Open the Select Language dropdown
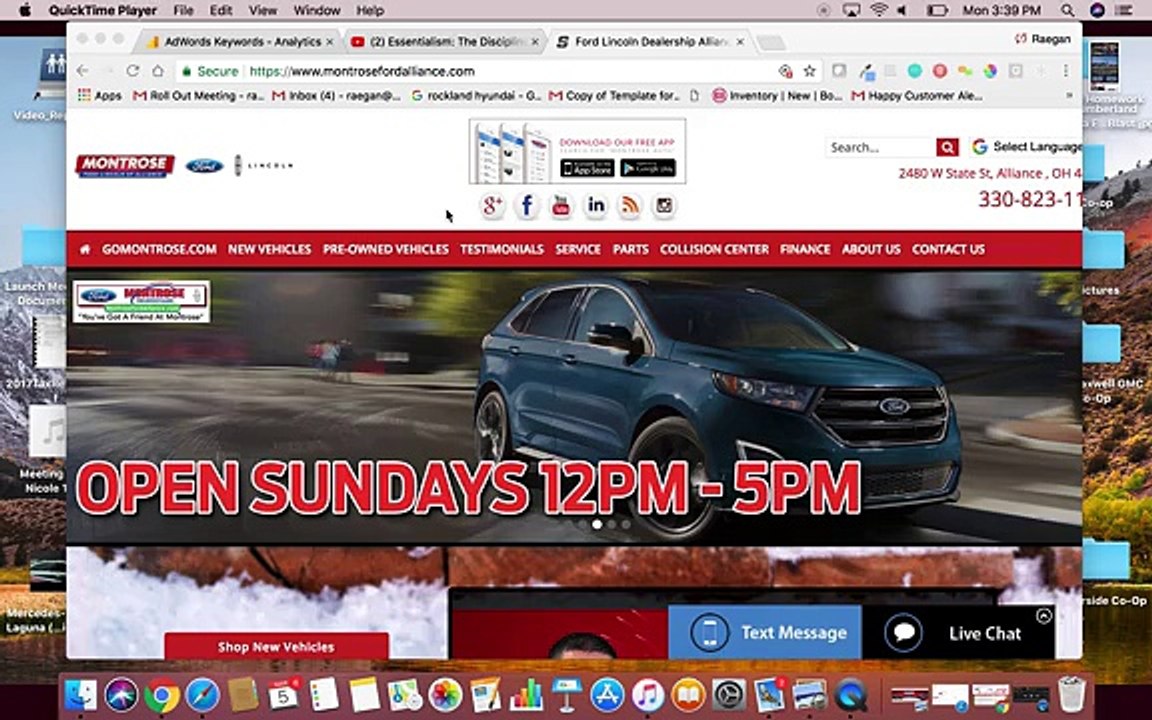 pos(1026,147)
